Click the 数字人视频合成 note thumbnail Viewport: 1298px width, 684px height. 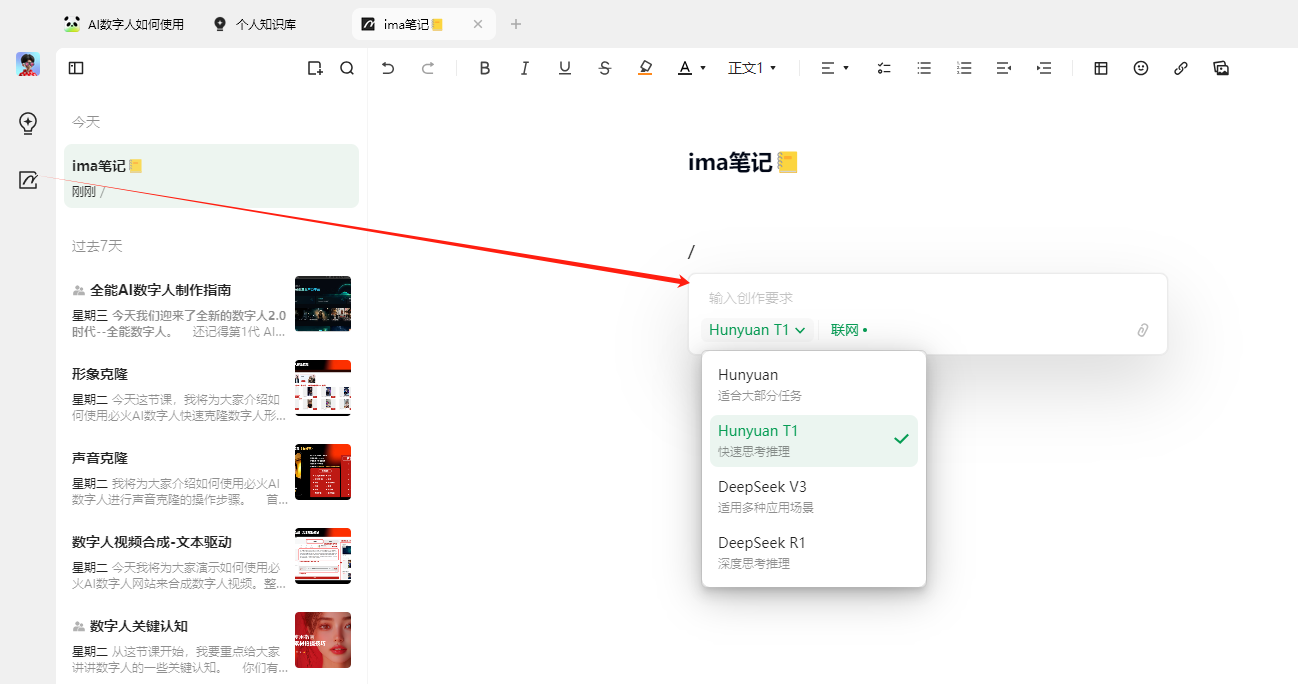coord(323,556)
